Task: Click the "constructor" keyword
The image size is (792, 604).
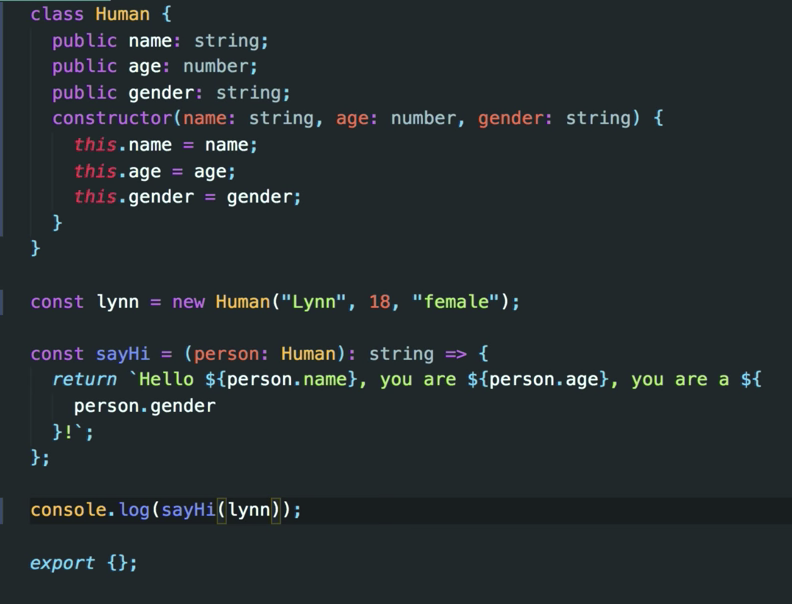Action: click(x=112, y=119)
